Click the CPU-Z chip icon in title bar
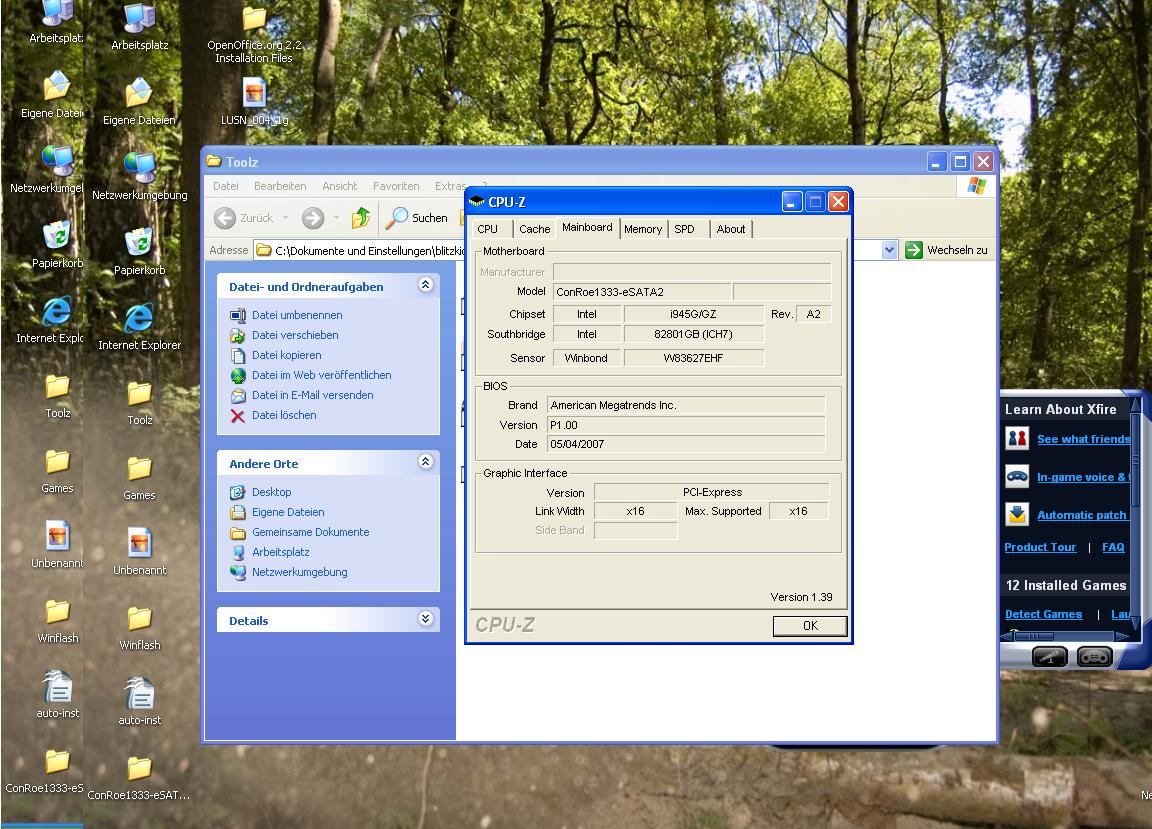The image size is (1152, 829). point(476,201)
